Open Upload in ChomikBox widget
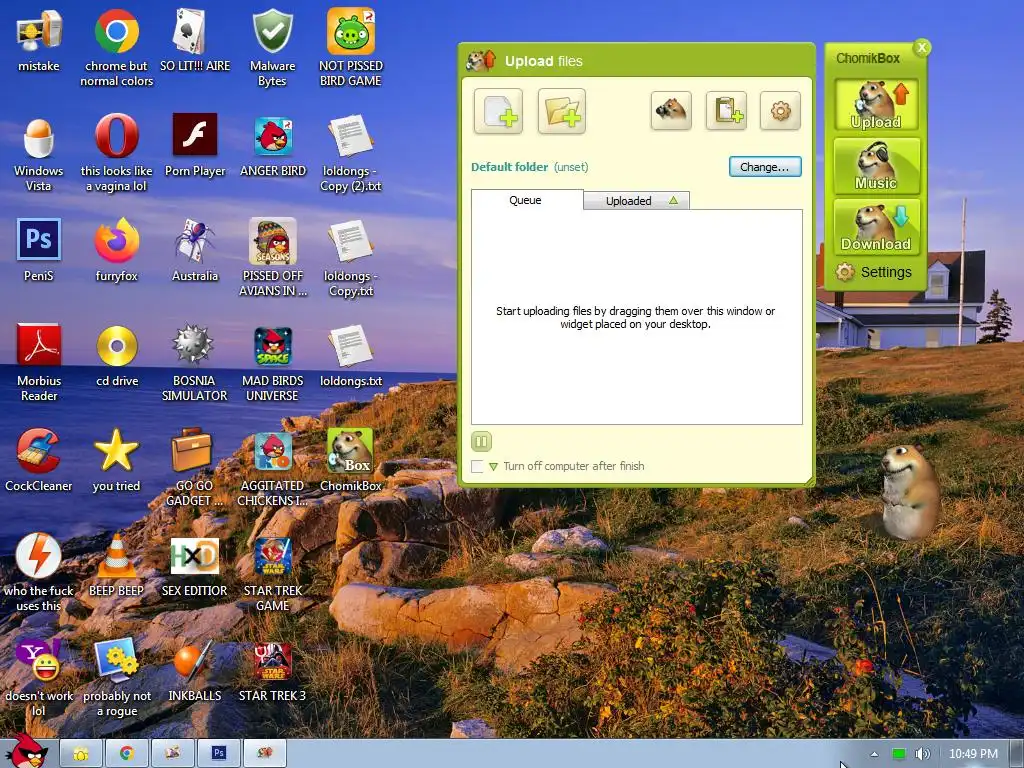Viewport: 1024px width, 768px height. (x=876, y=104)
